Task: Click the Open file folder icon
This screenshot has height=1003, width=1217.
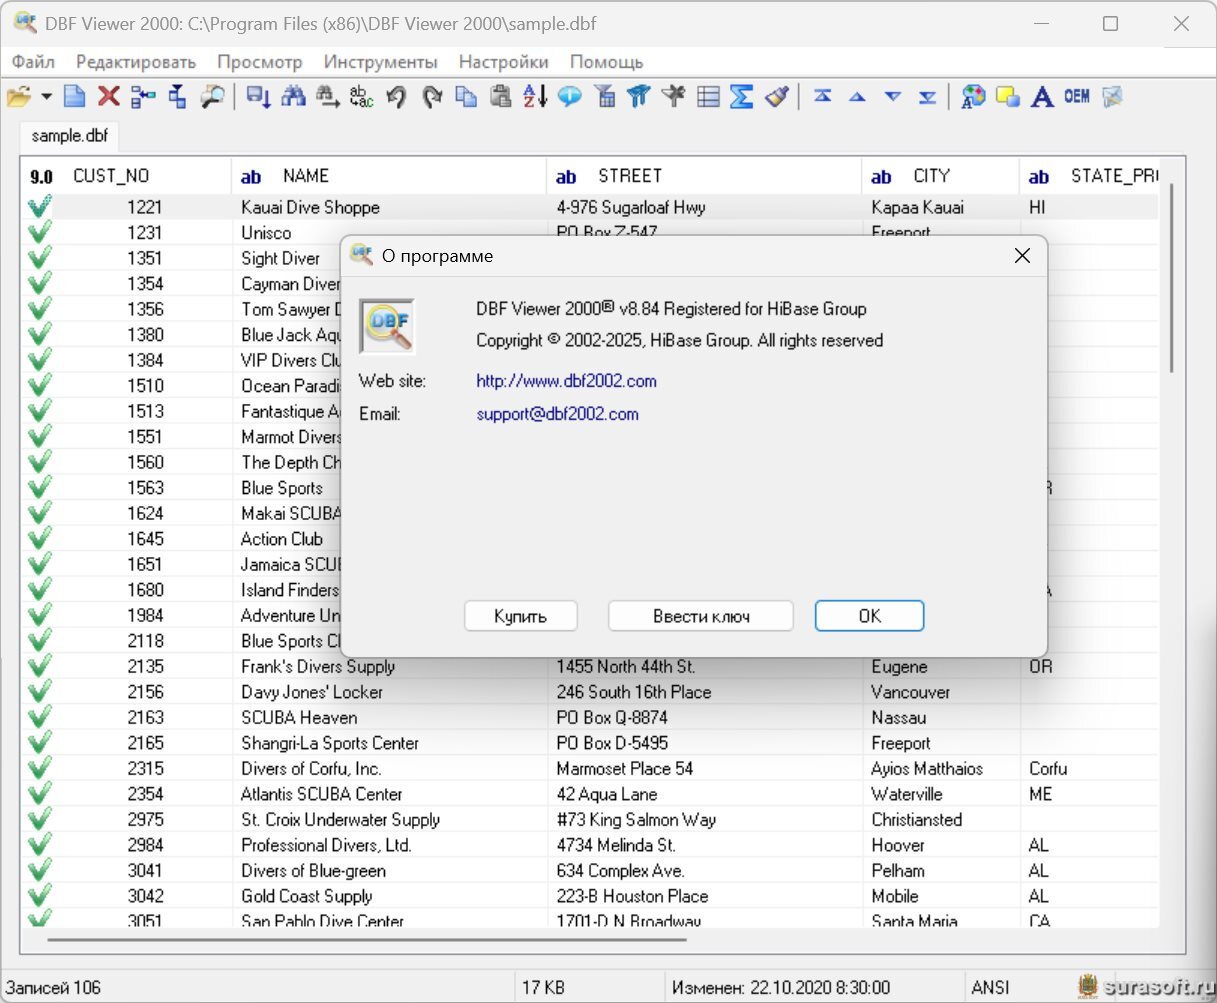Action: pos(18,96)
